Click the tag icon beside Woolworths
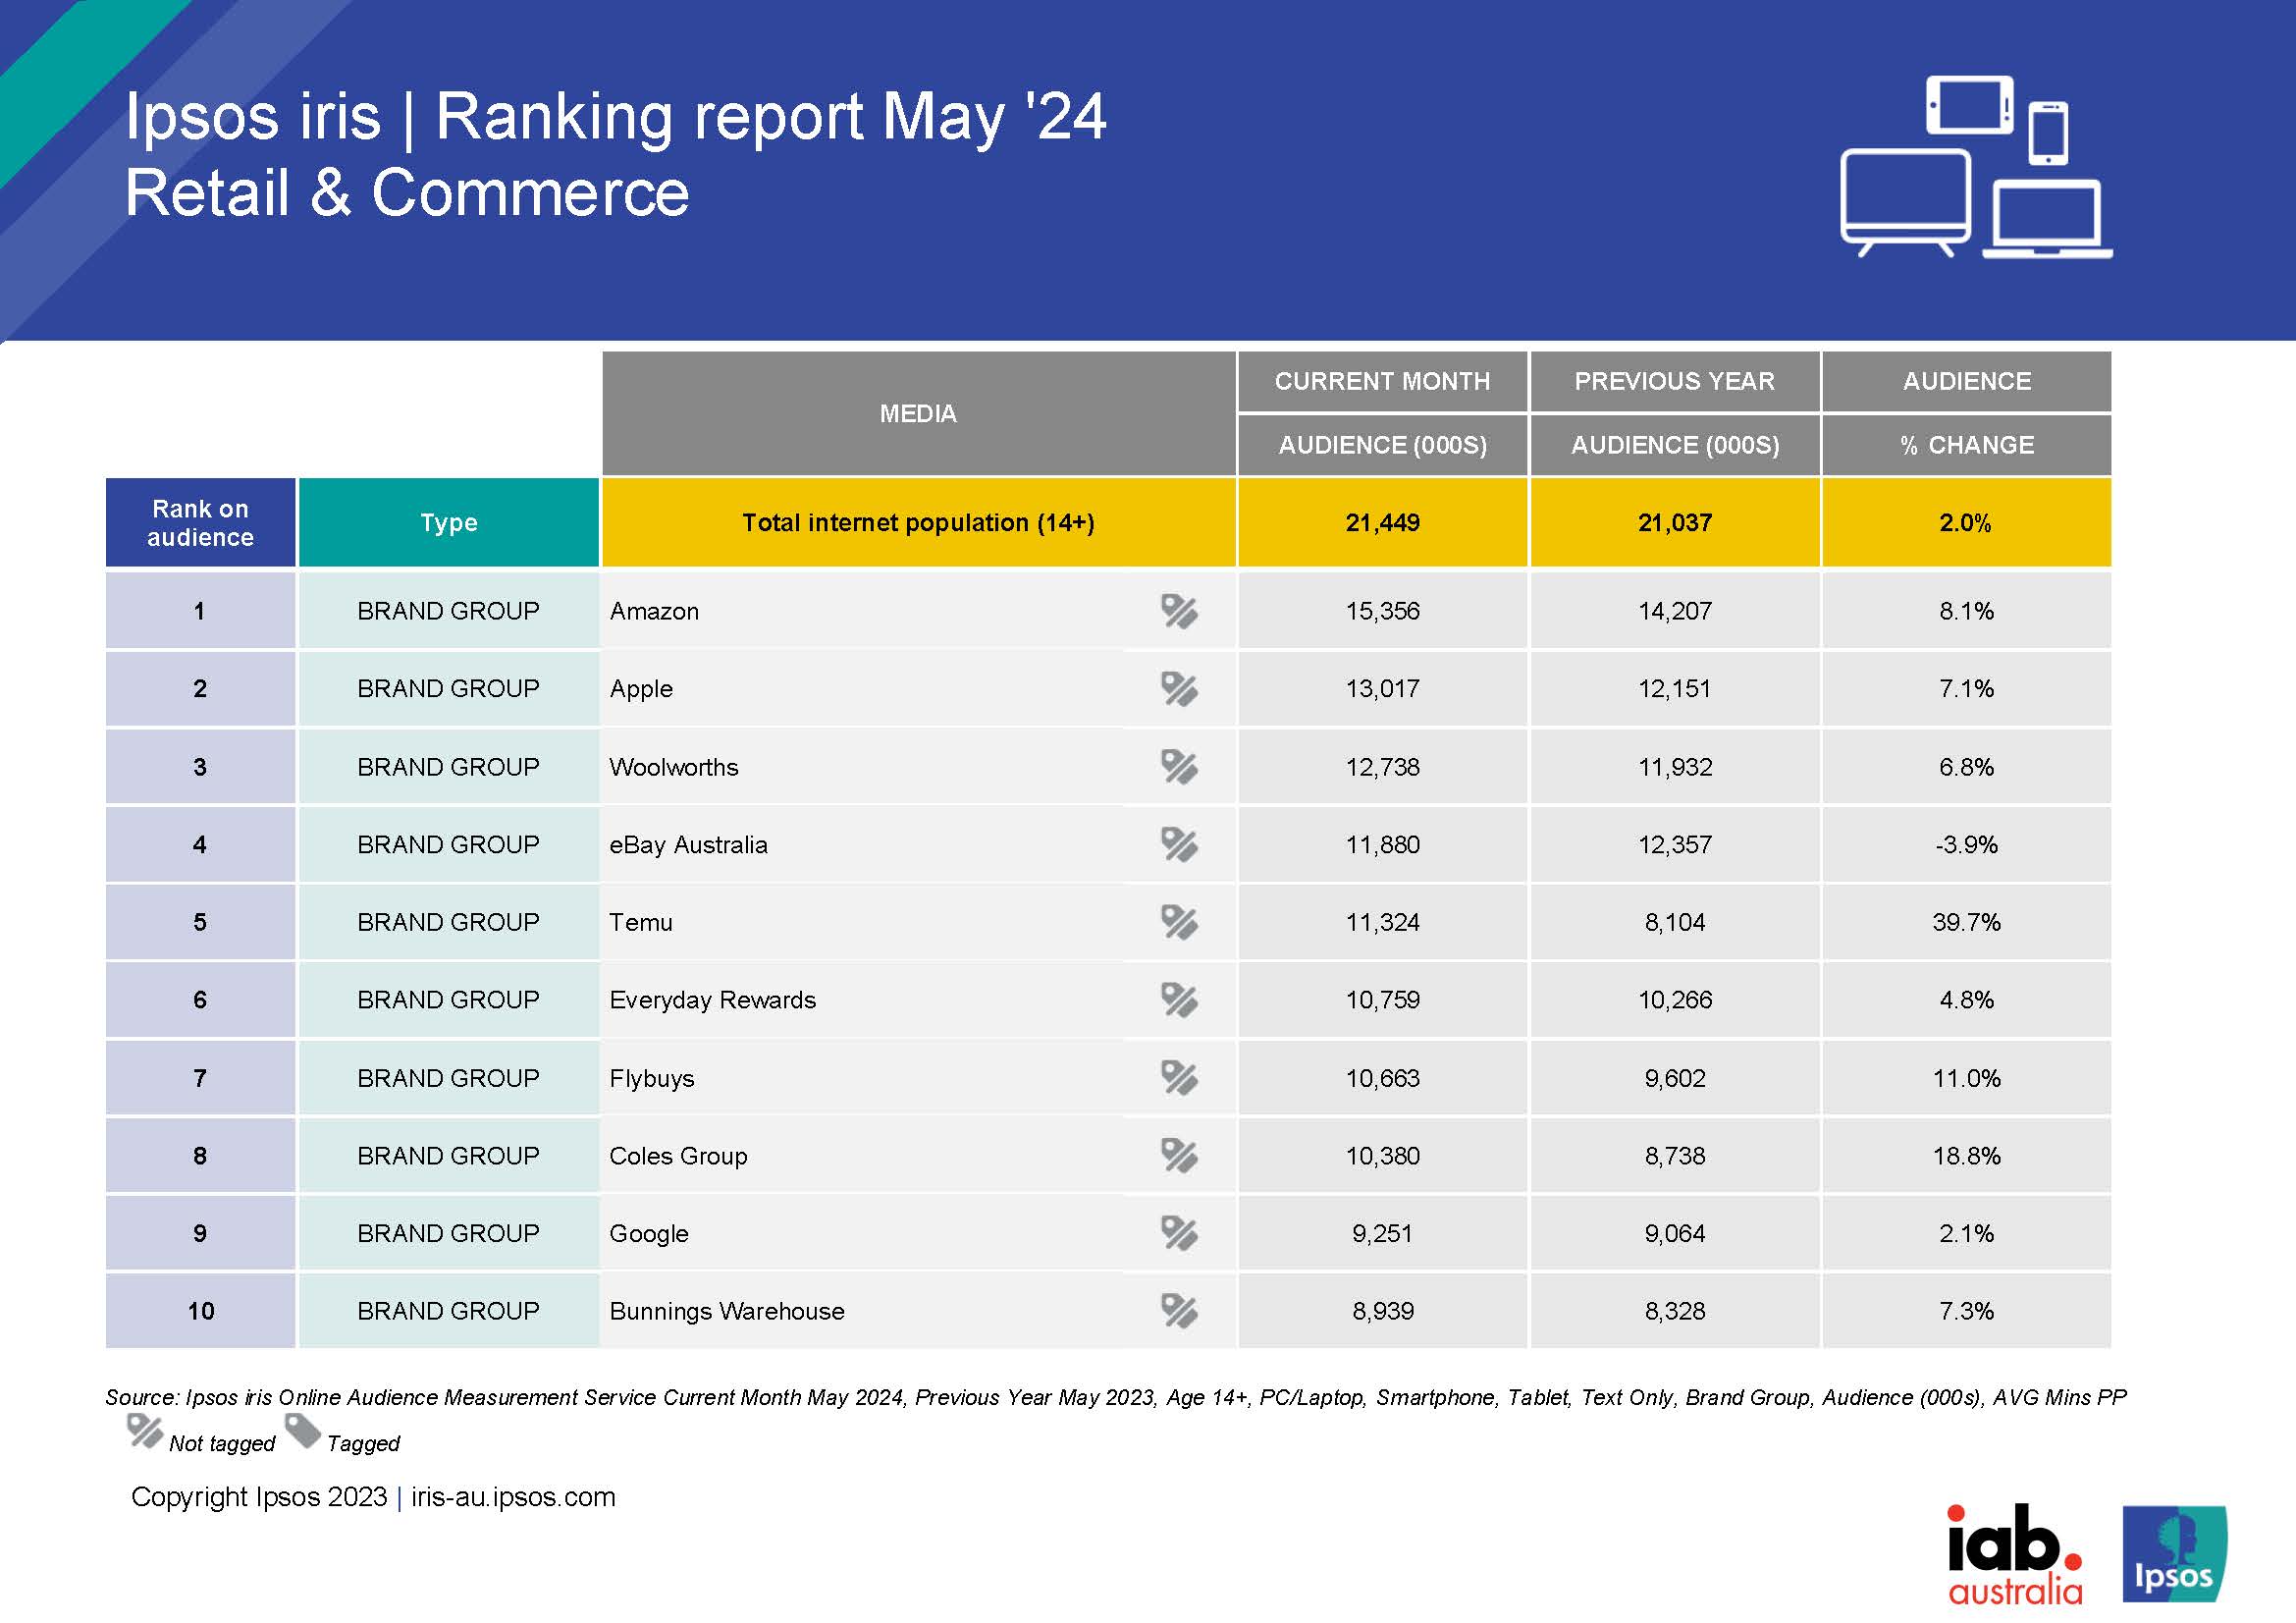This screenshot has width=2296, height=1623. 1179,767
